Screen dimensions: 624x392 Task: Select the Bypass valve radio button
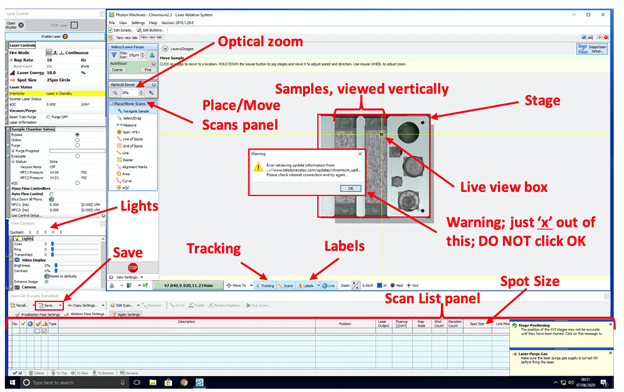(77, 135)
